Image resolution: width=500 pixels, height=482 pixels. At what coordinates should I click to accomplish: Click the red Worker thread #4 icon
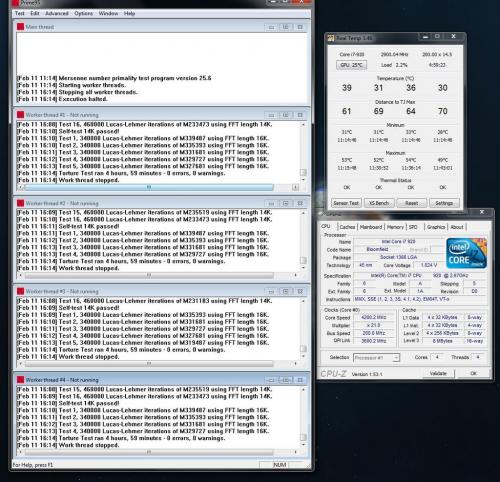(20, 380)
